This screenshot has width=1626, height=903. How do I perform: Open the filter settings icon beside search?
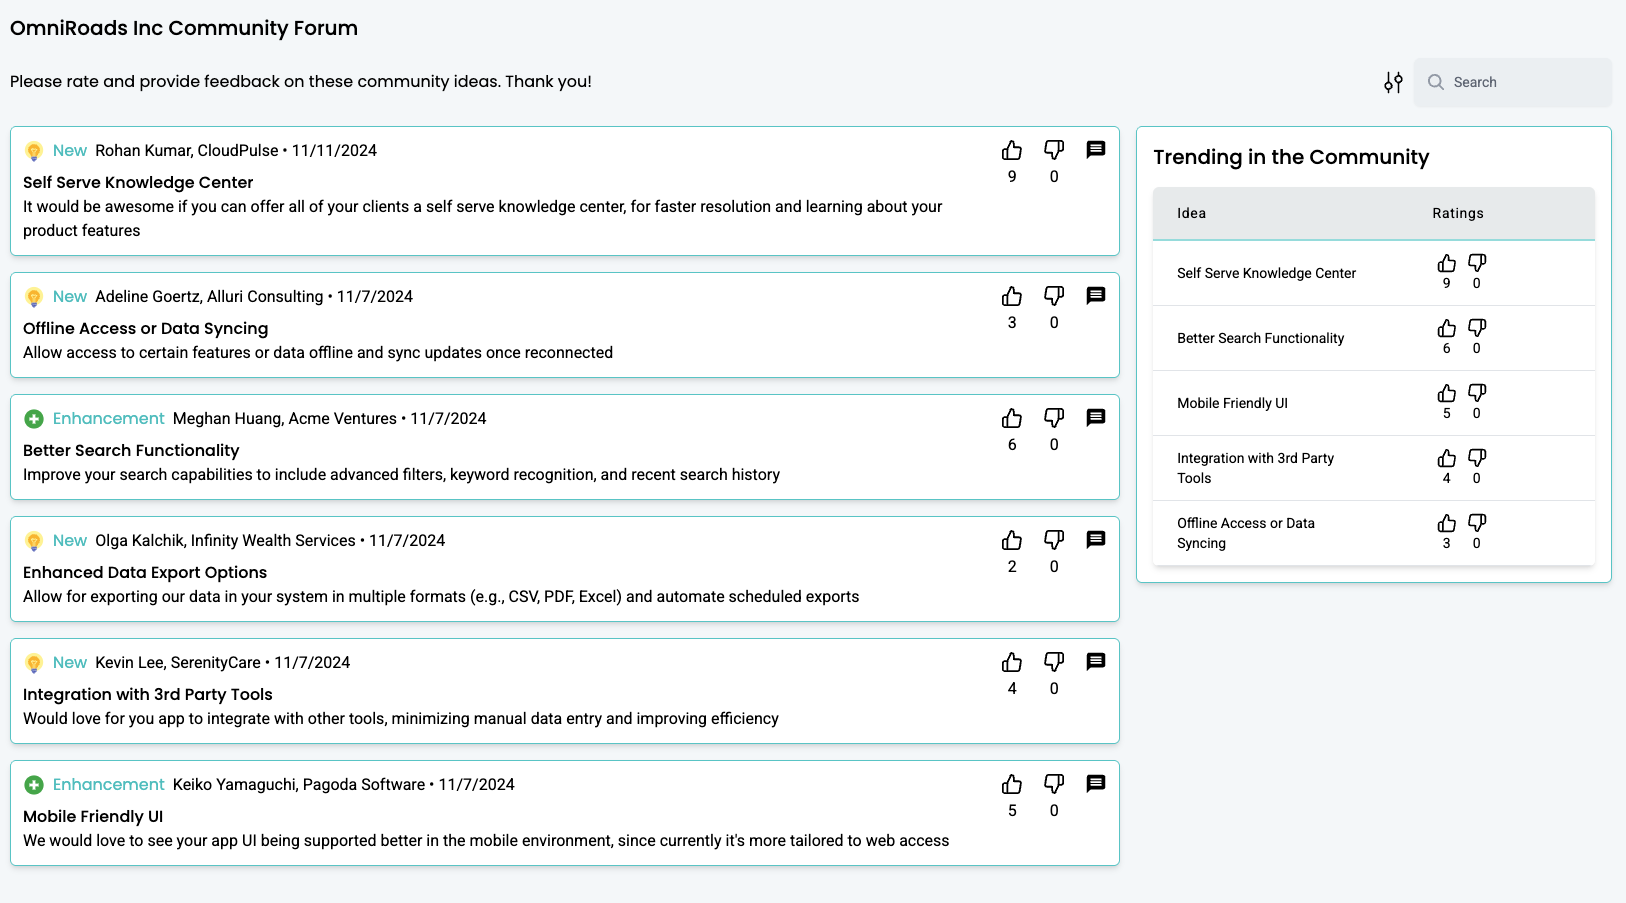(x=1393, y=82)
